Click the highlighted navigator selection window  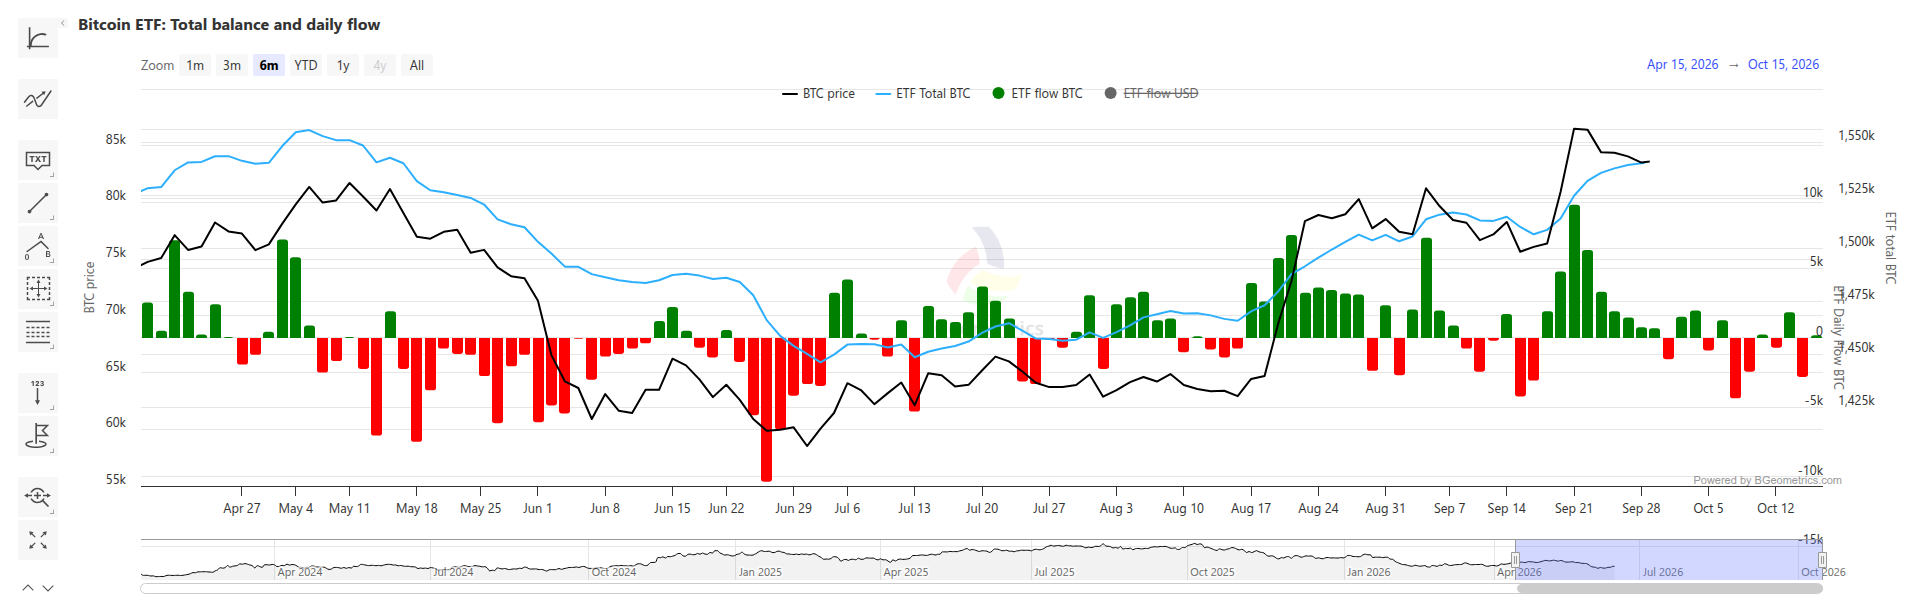tap(1668, 559)
